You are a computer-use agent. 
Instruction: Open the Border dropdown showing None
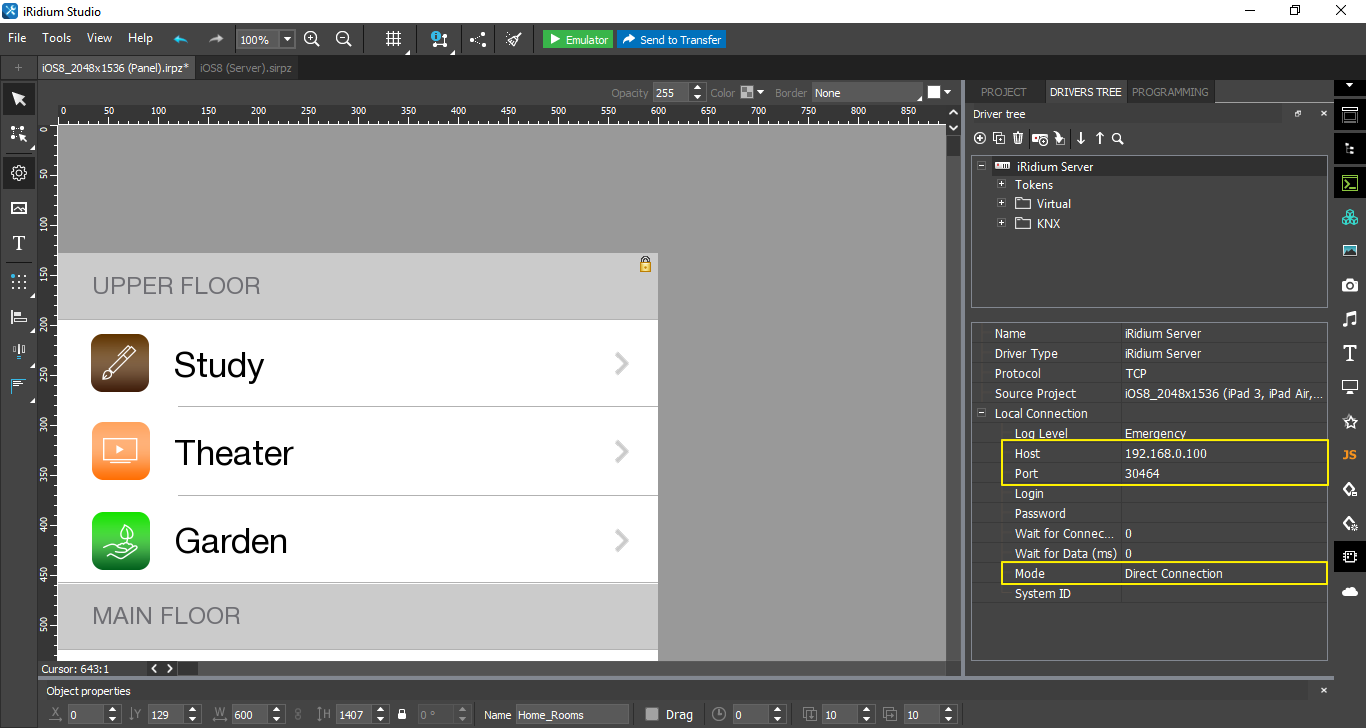click(865, 92)
